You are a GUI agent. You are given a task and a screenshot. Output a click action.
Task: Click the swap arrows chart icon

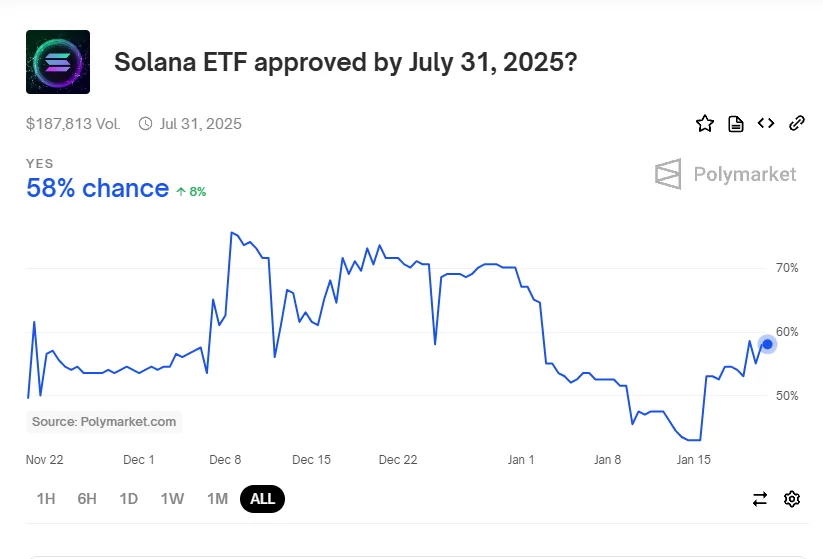760,499
